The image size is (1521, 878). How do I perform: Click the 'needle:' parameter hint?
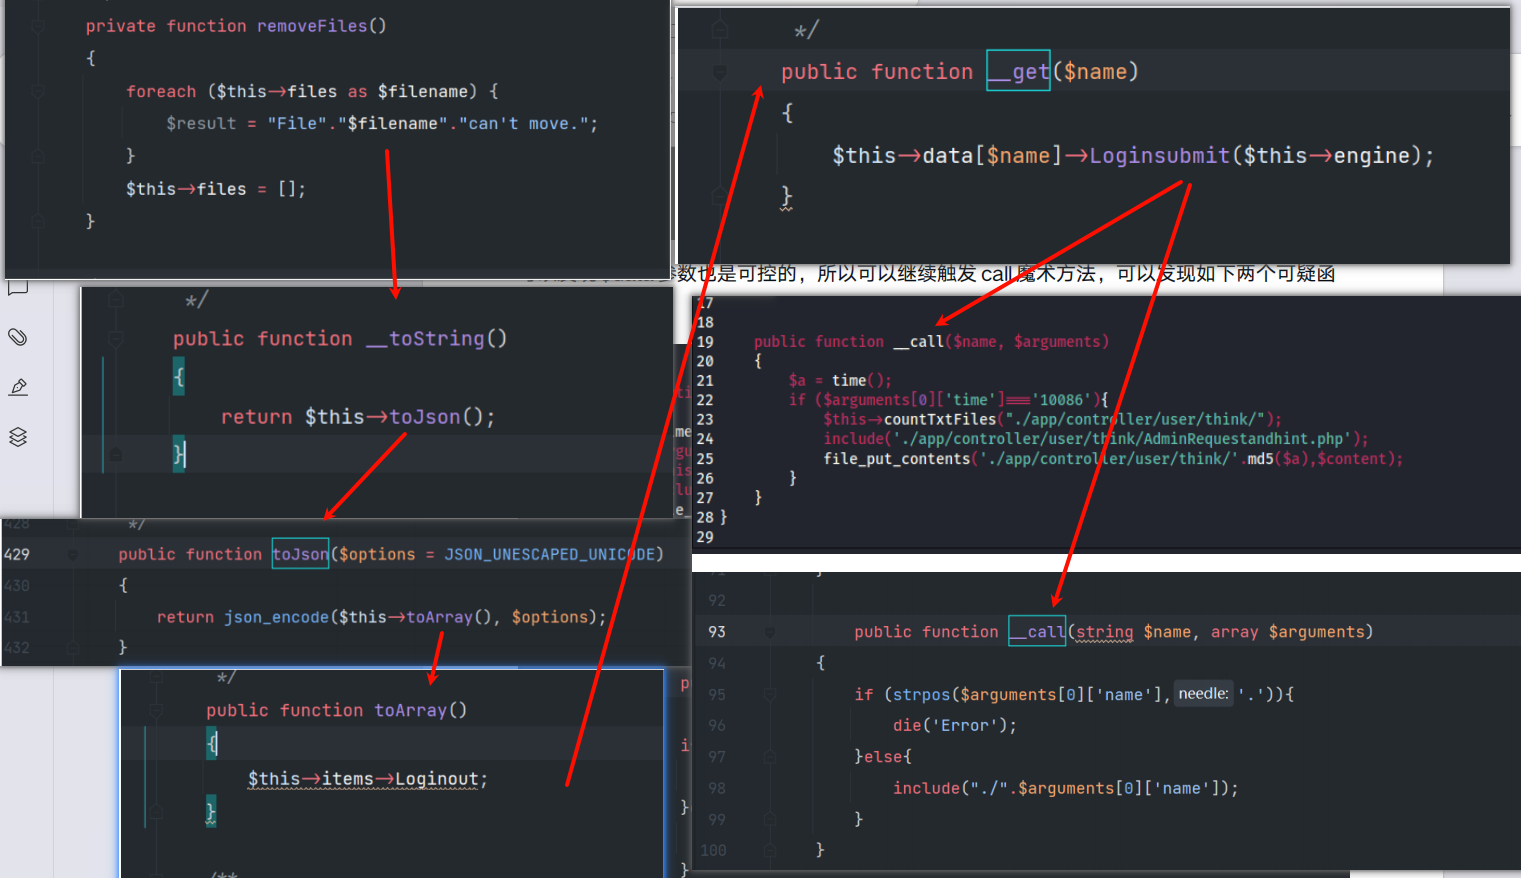click(1203, 694)
